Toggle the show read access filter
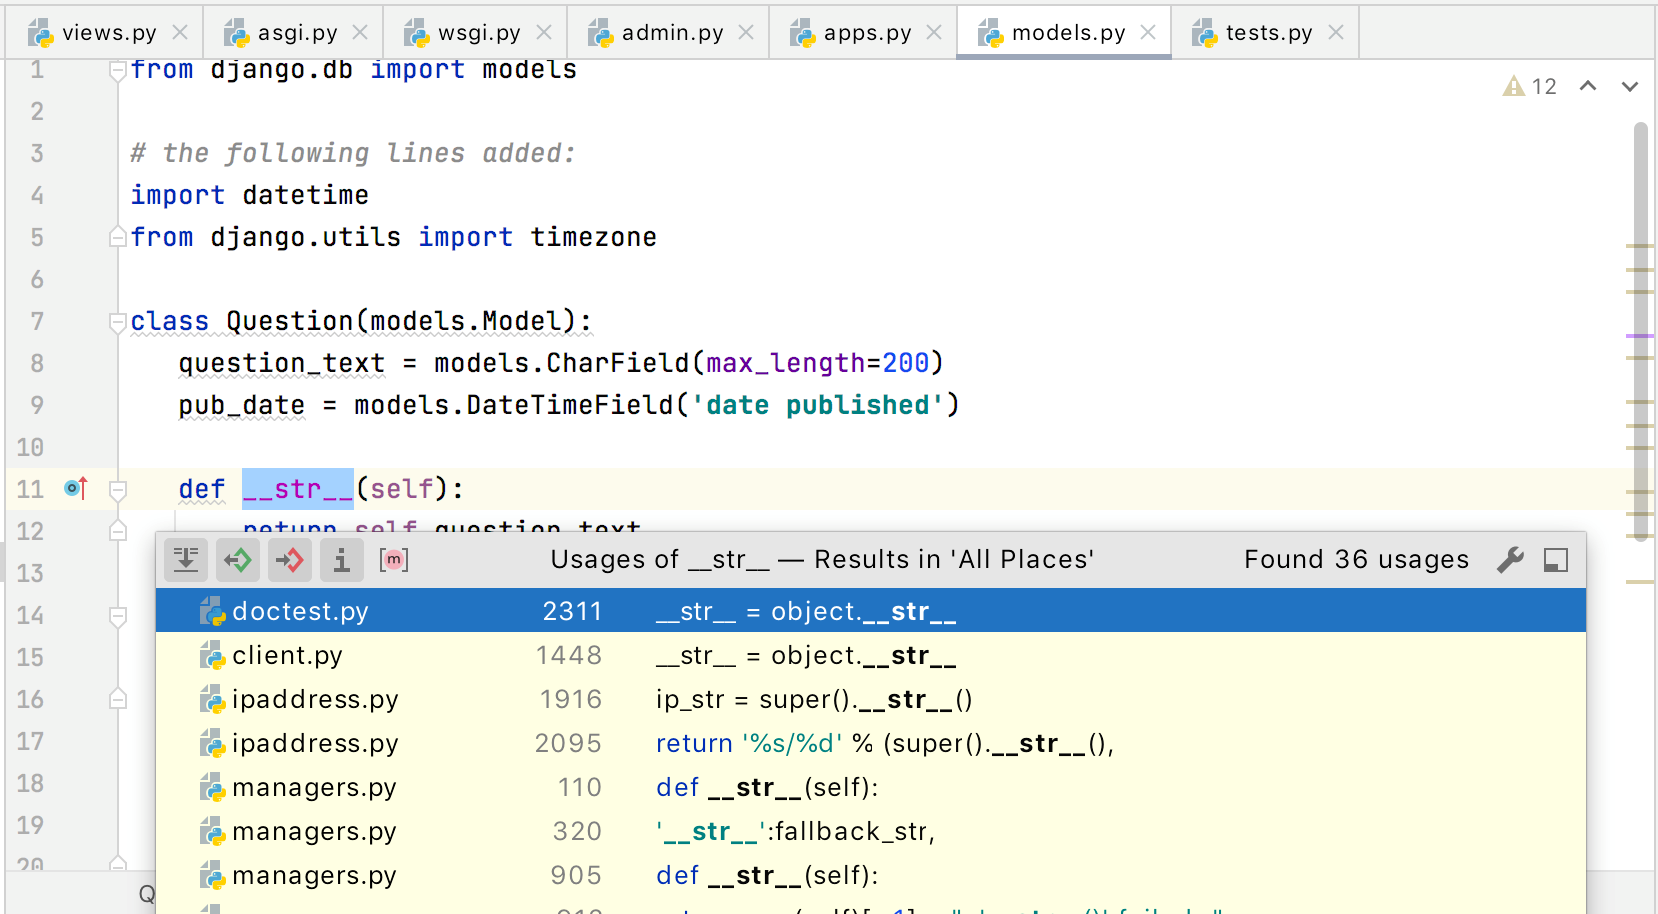Viewport: 1658px width, 914px height. coord(238,560)
